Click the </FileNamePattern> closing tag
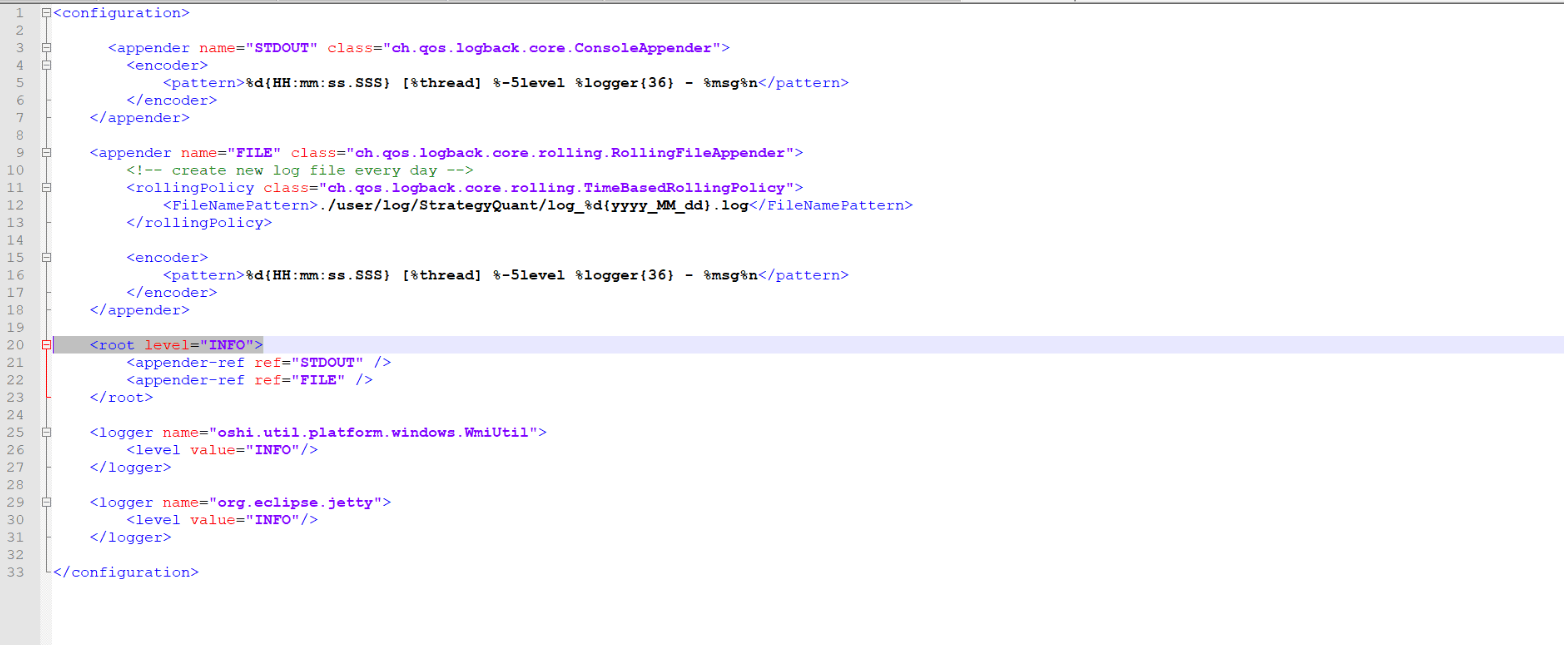 tap(830, 205)
